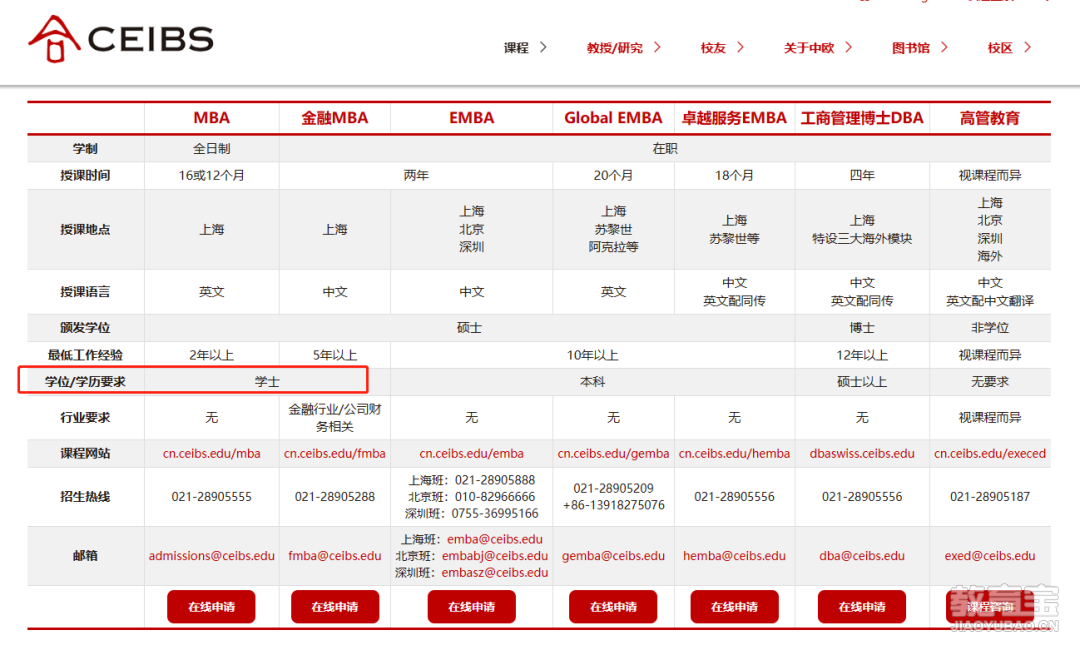Open the cn.ceibs.edu/emba website link
The width and height of the screenshot is (1080, 655).
[472, 453]
